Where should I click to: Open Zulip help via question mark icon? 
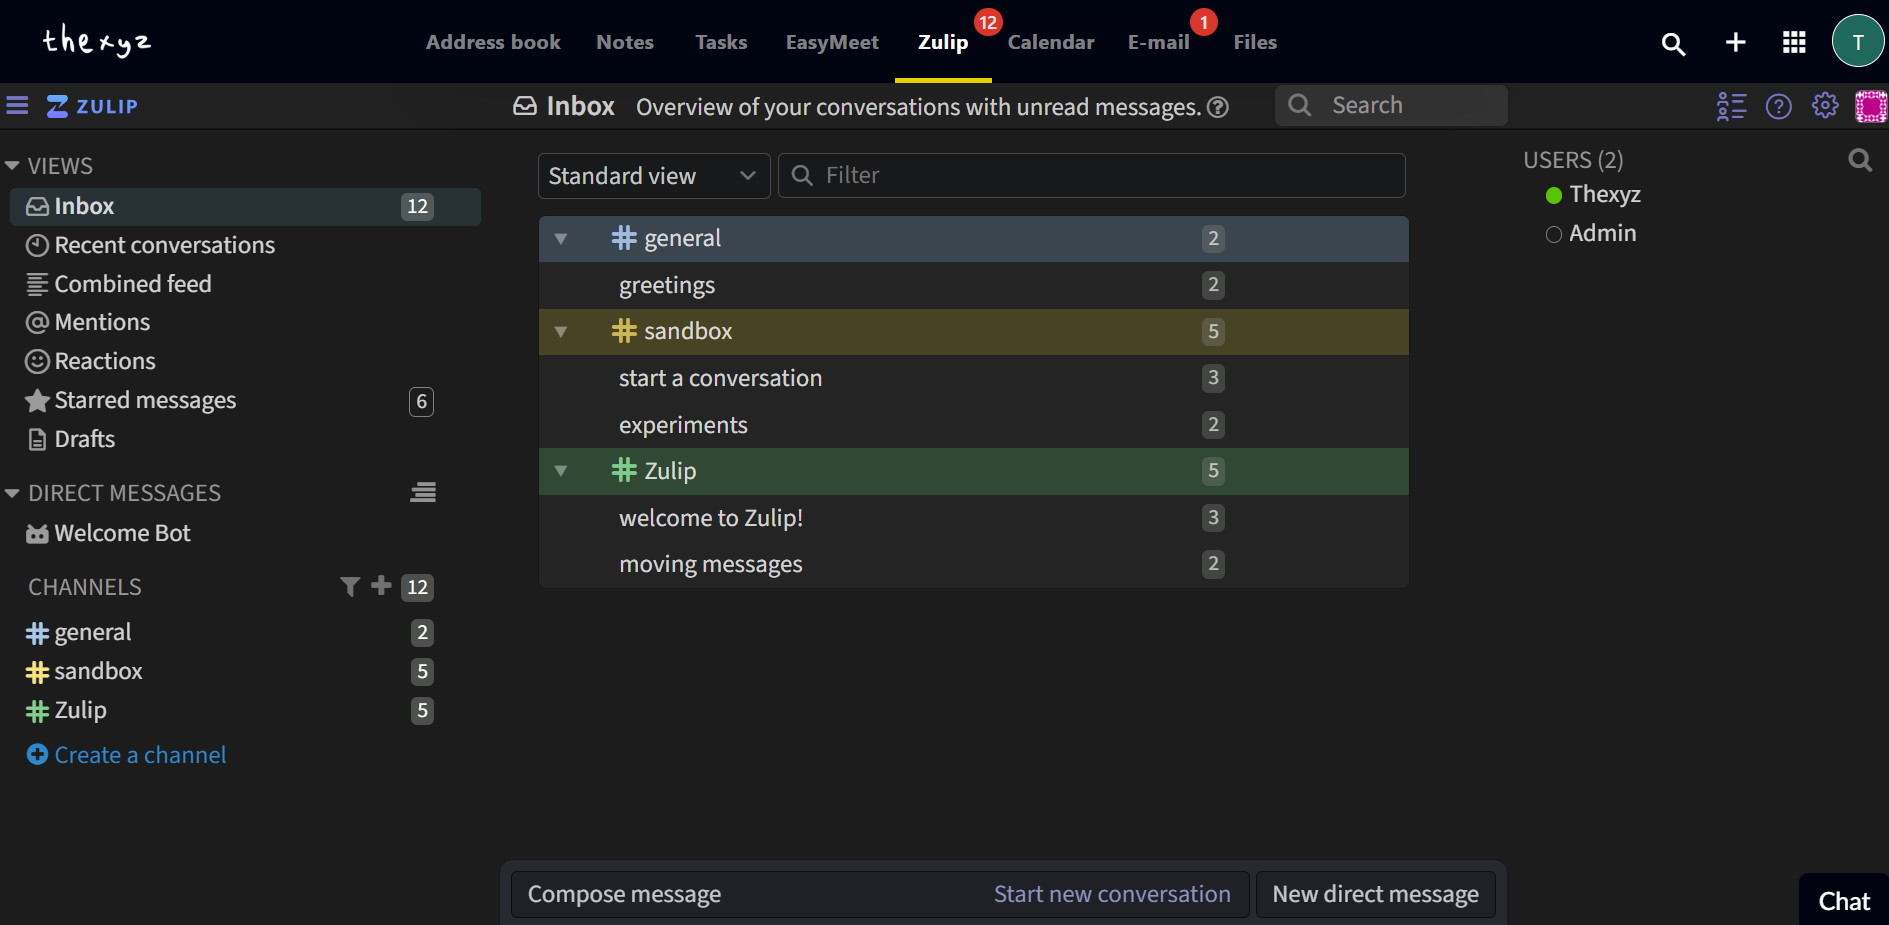[x=1779, y=105]
